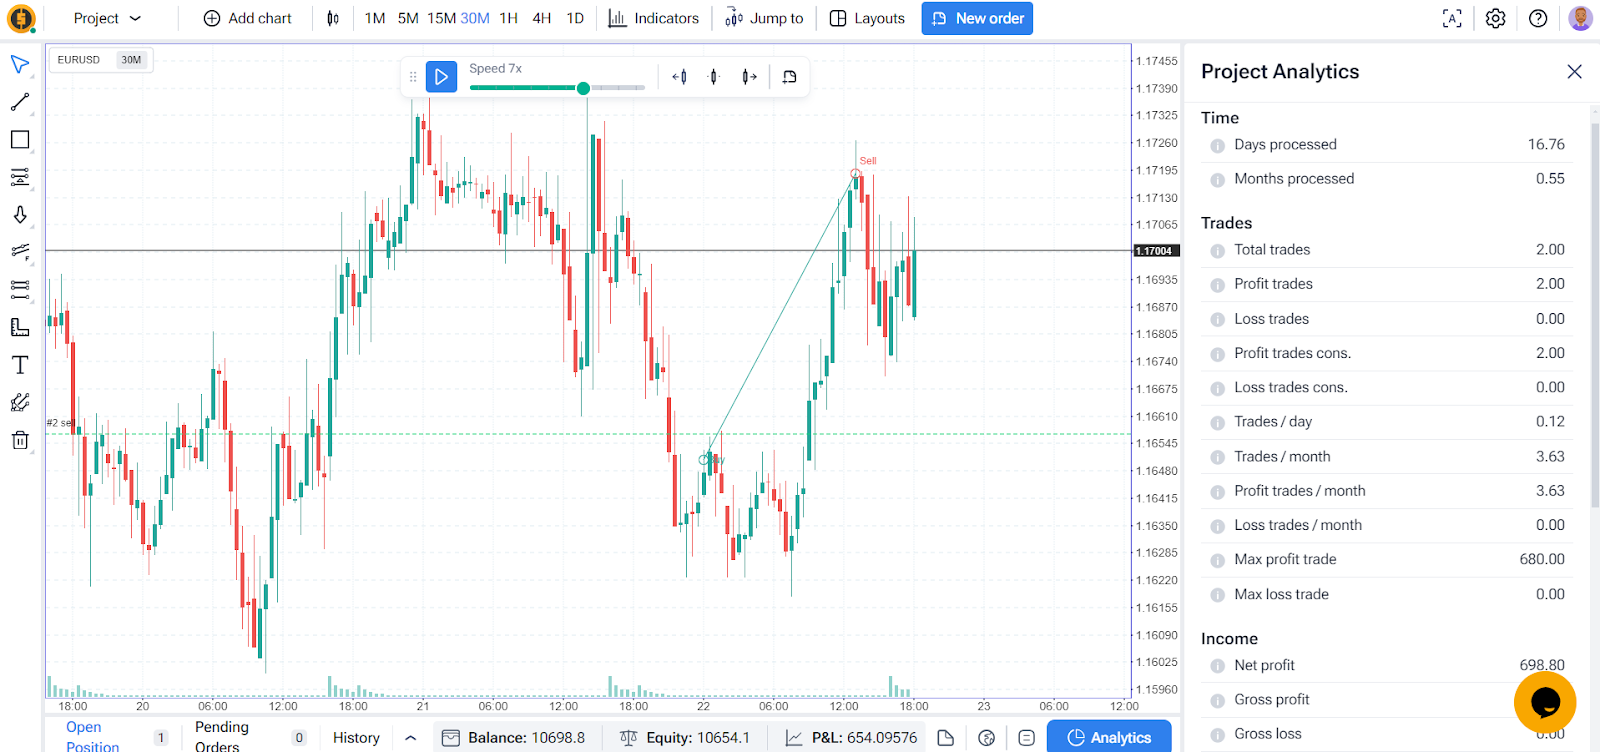Toggle the Analytics panel button
This screenshot has height=752, width=1600.
click(x=1109, y=737)
